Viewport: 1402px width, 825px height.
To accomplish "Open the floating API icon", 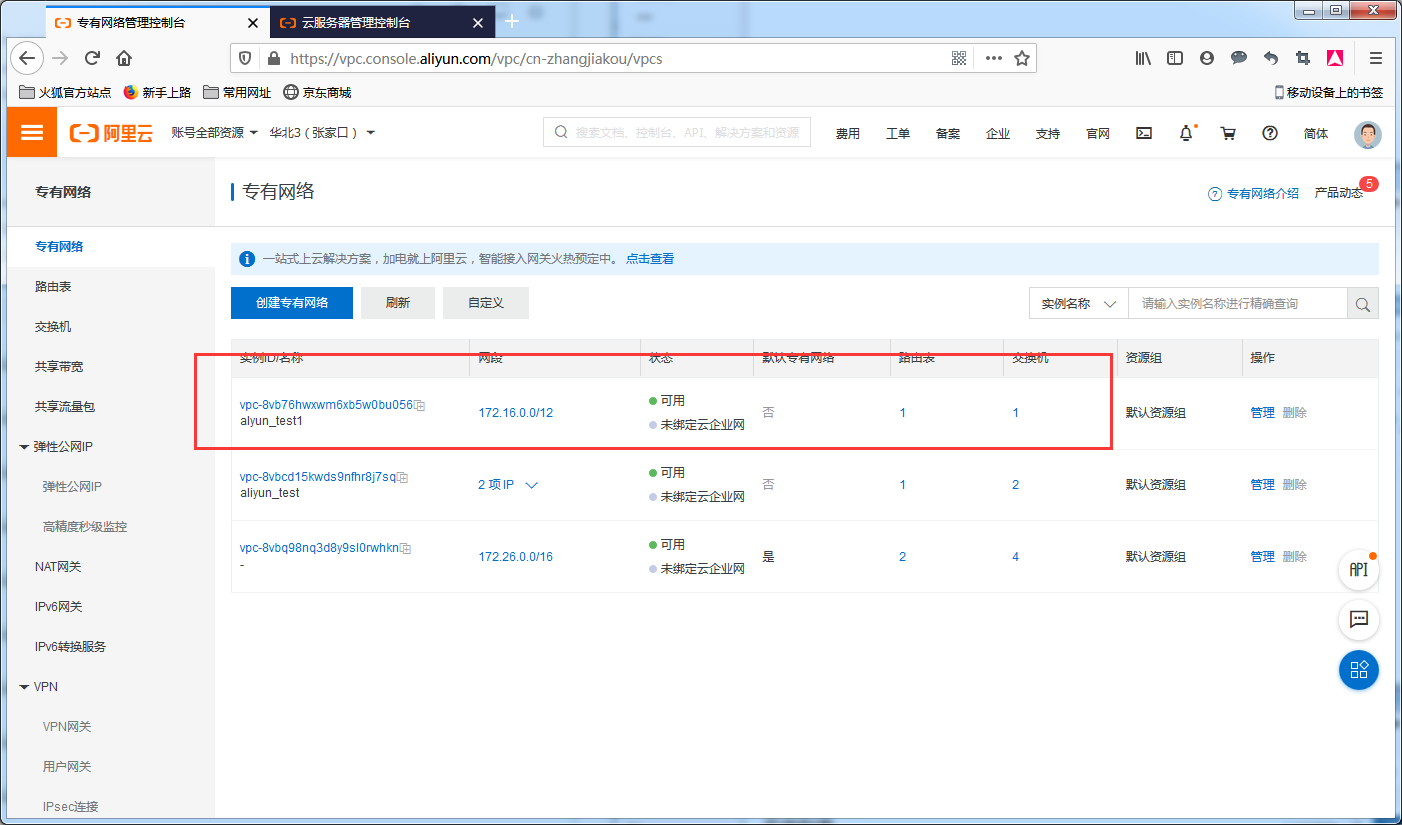I will tap(1358, 570).
